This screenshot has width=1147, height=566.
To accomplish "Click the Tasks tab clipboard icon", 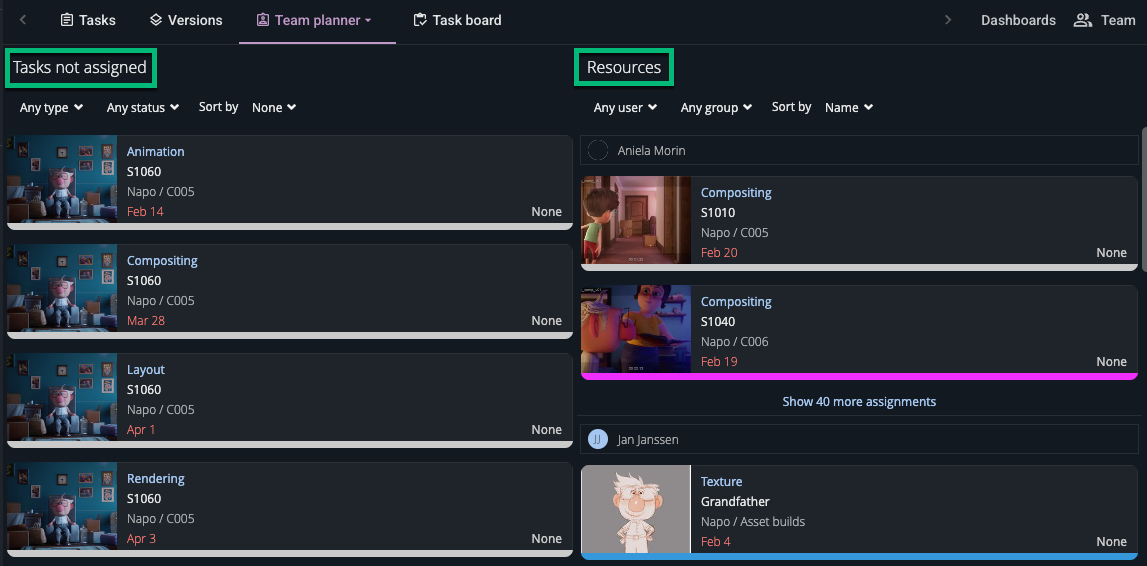I will point(67,20).
